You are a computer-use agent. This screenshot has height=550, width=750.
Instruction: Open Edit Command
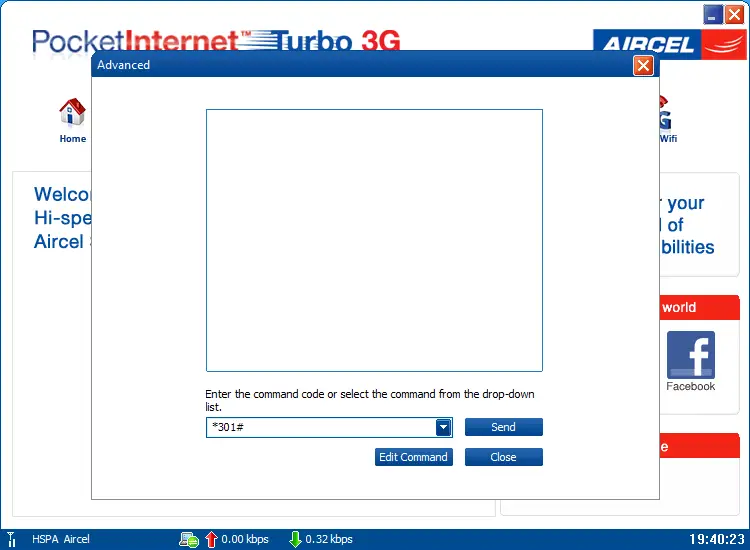click(413, 457)
